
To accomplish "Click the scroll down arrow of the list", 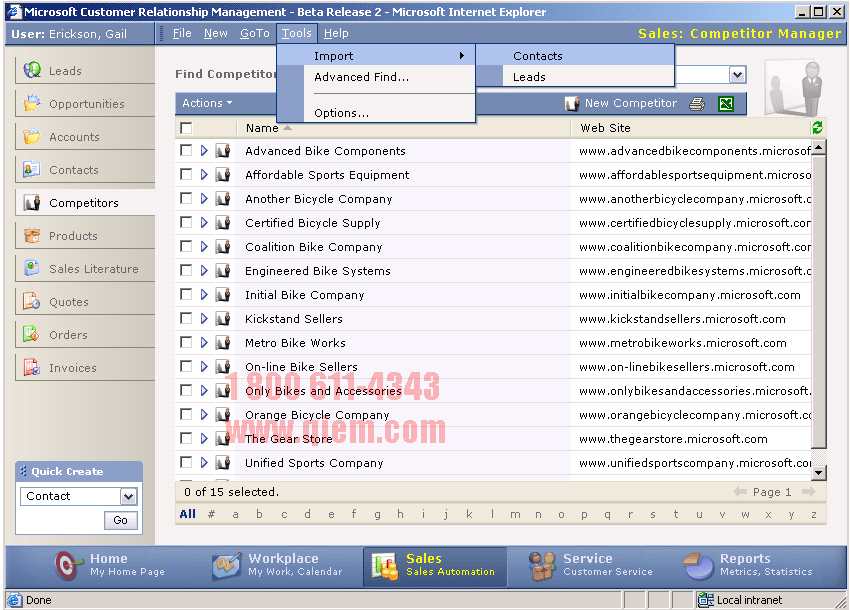I will (x=819, y=473).
